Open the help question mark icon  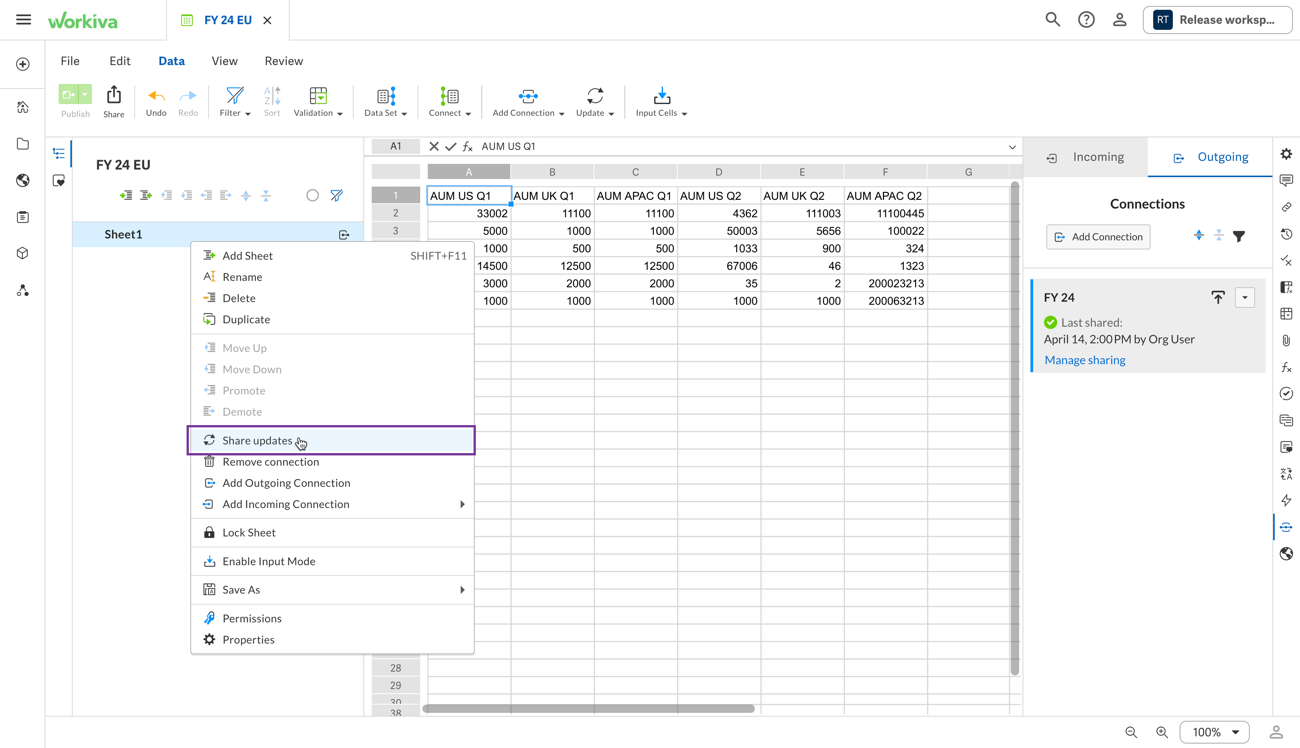pyautogui.click(x=1086, y=20)
